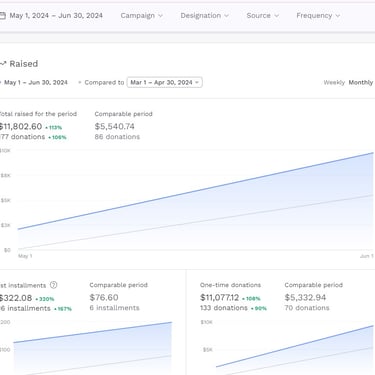Switch chart view to Monthly
375x375 pixels.
coord(361,82)
